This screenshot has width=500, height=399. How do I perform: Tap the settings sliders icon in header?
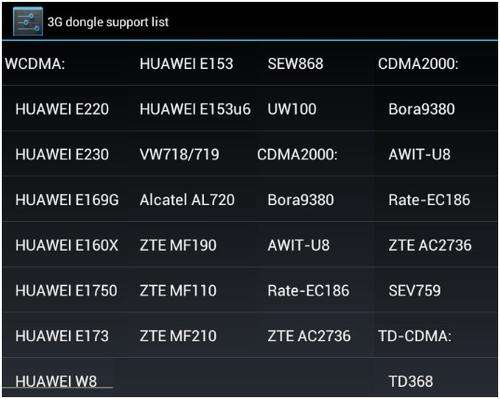tap(28, 21)
